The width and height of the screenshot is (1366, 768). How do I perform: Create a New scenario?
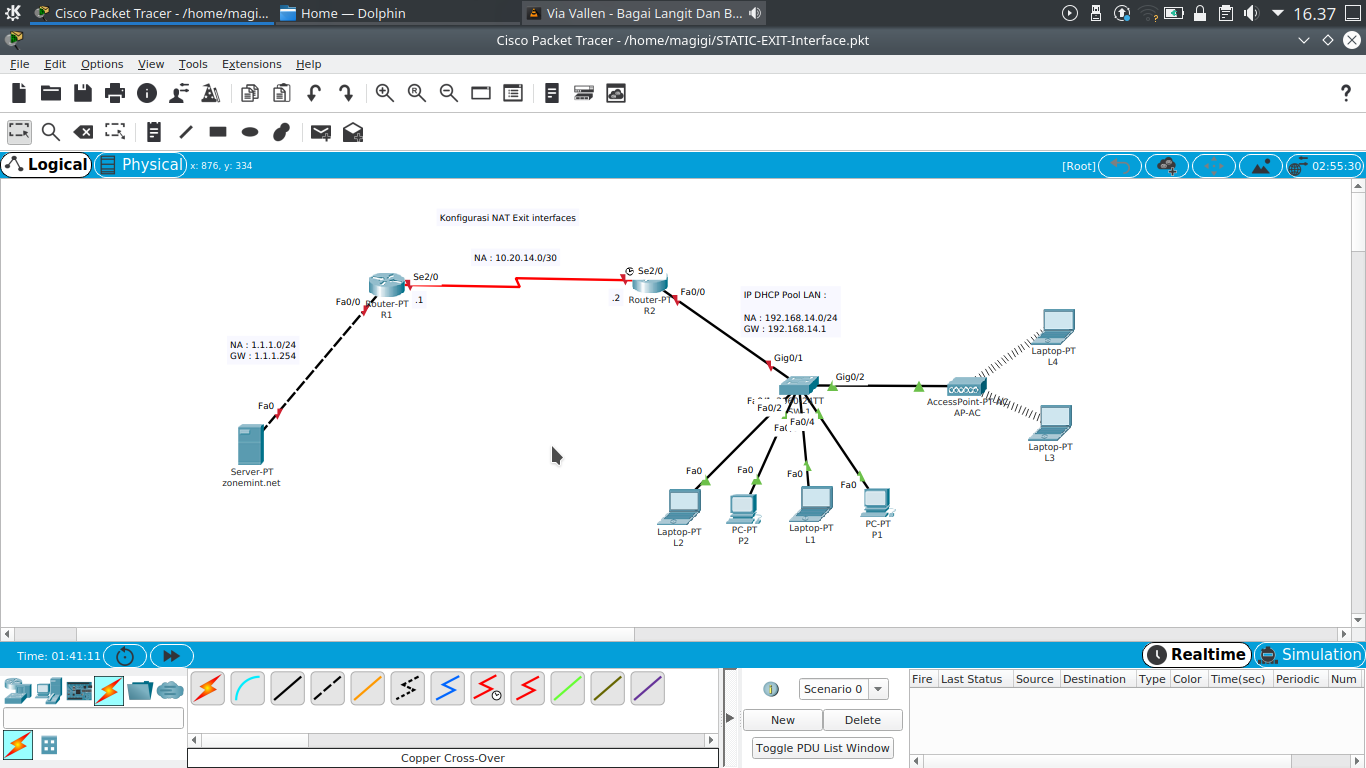coord(782,719)
